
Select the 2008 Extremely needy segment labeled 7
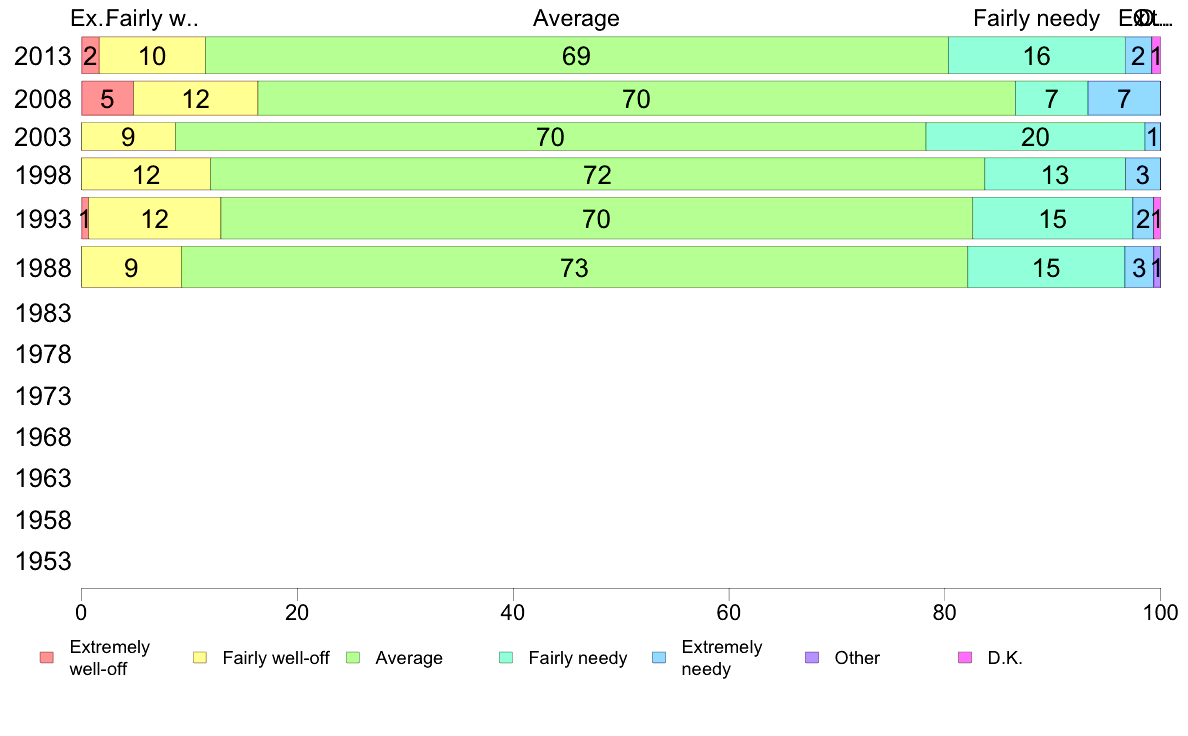1124,99
